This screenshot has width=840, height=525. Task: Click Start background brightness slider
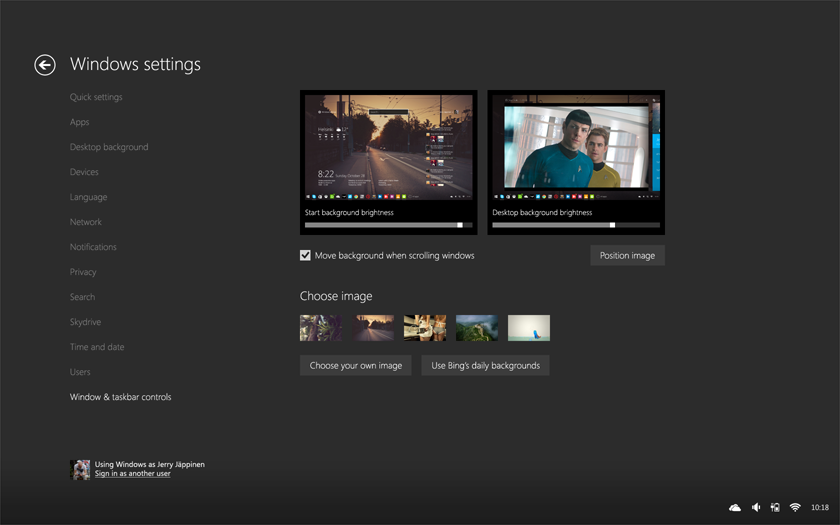388,225
